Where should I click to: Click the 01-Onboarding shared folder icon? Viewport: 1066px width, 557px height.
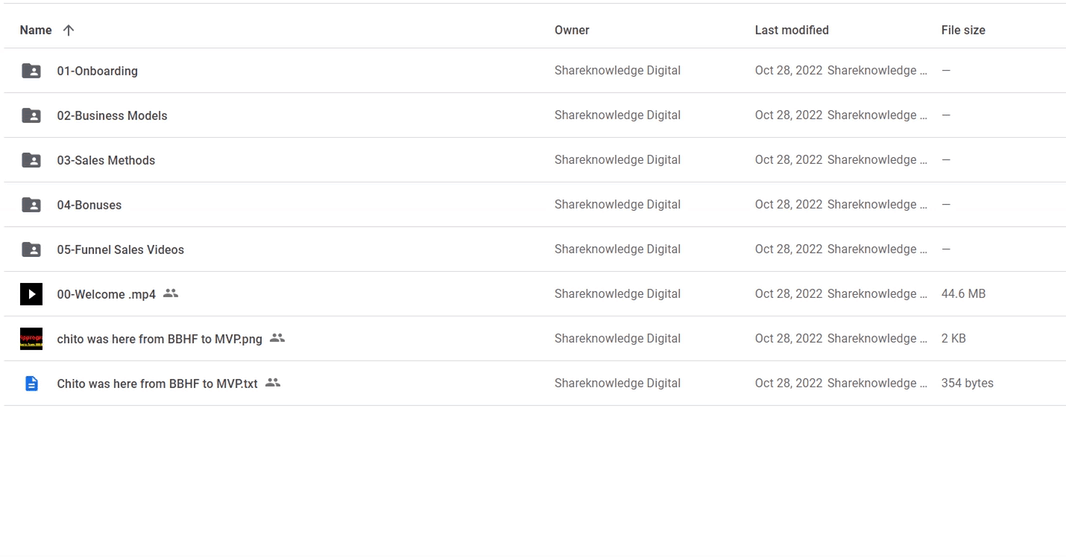[31, 71]
